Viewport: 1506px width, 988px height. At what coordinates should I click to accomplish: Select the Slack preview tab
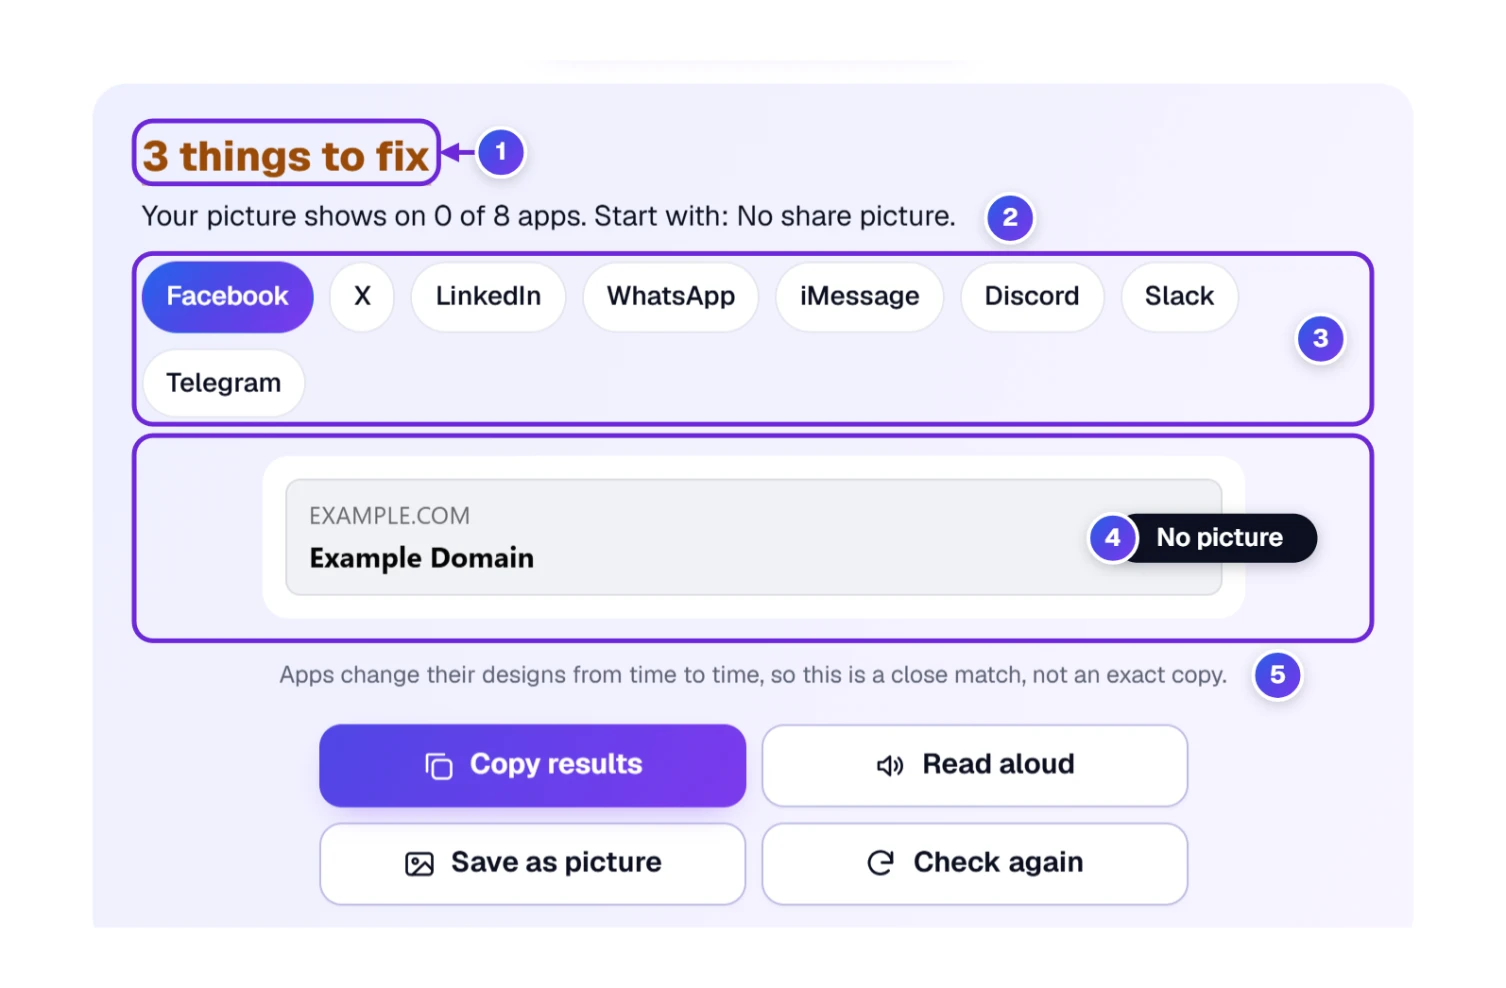click(x=1180, y=297)
